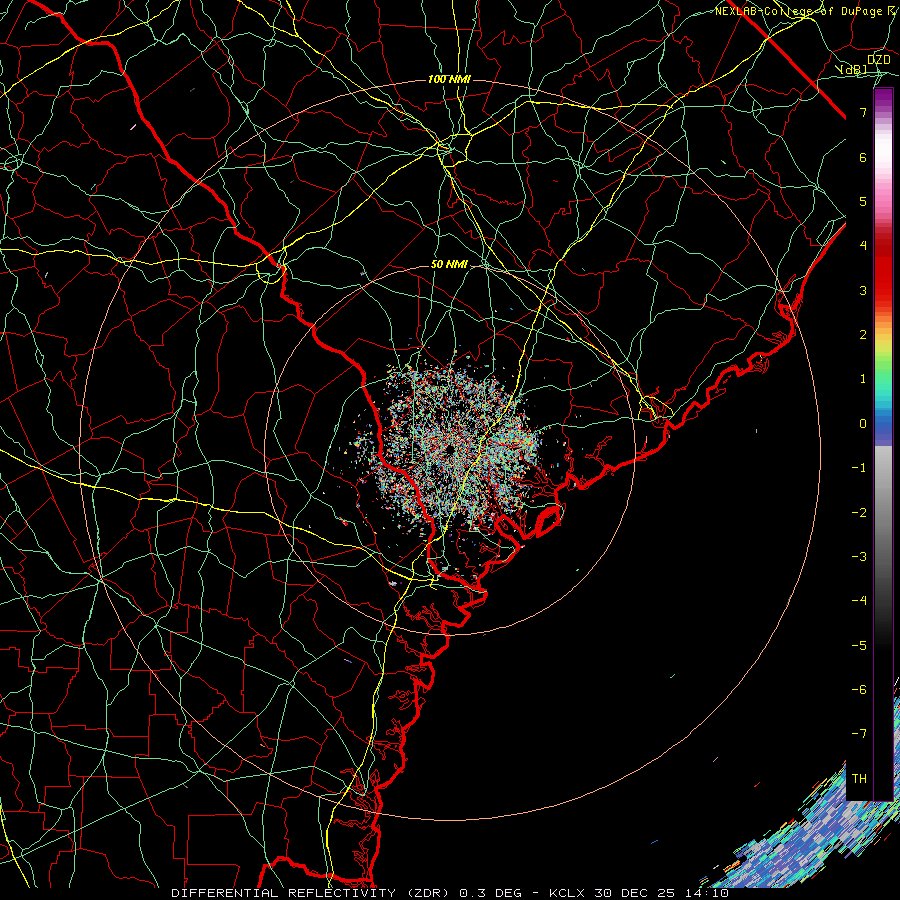This screenshot has height=900, width=900.
Task: Click the 7 tick label on color scale
Action: coord(863,112)
